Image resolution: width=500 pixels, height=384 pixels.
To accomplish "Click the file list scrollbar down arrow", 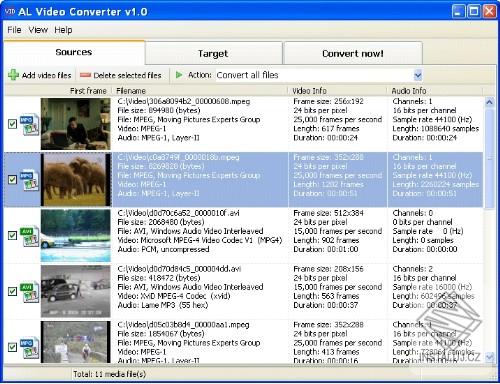I will 489,357.
